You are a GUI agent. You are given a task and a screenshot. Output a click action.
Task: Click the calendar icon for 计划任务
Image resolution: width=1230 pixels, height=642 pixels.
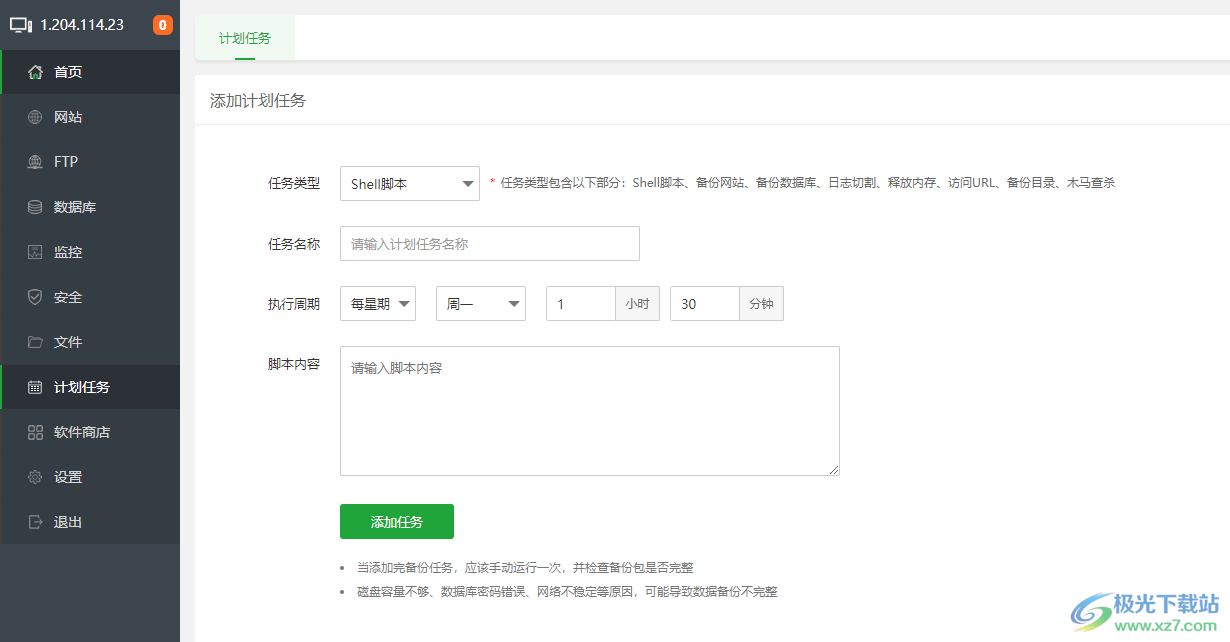(x=35, y=387)
